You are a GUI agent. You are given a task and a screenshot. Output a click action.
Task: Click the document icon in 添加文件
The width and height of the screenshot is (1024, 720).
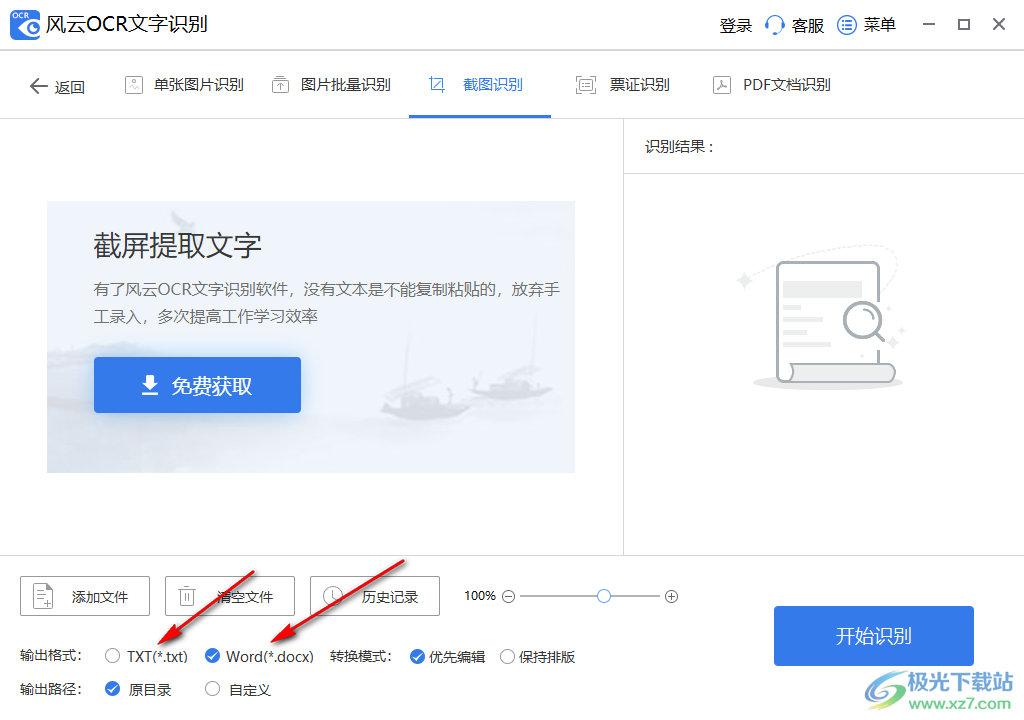point(43,596)
